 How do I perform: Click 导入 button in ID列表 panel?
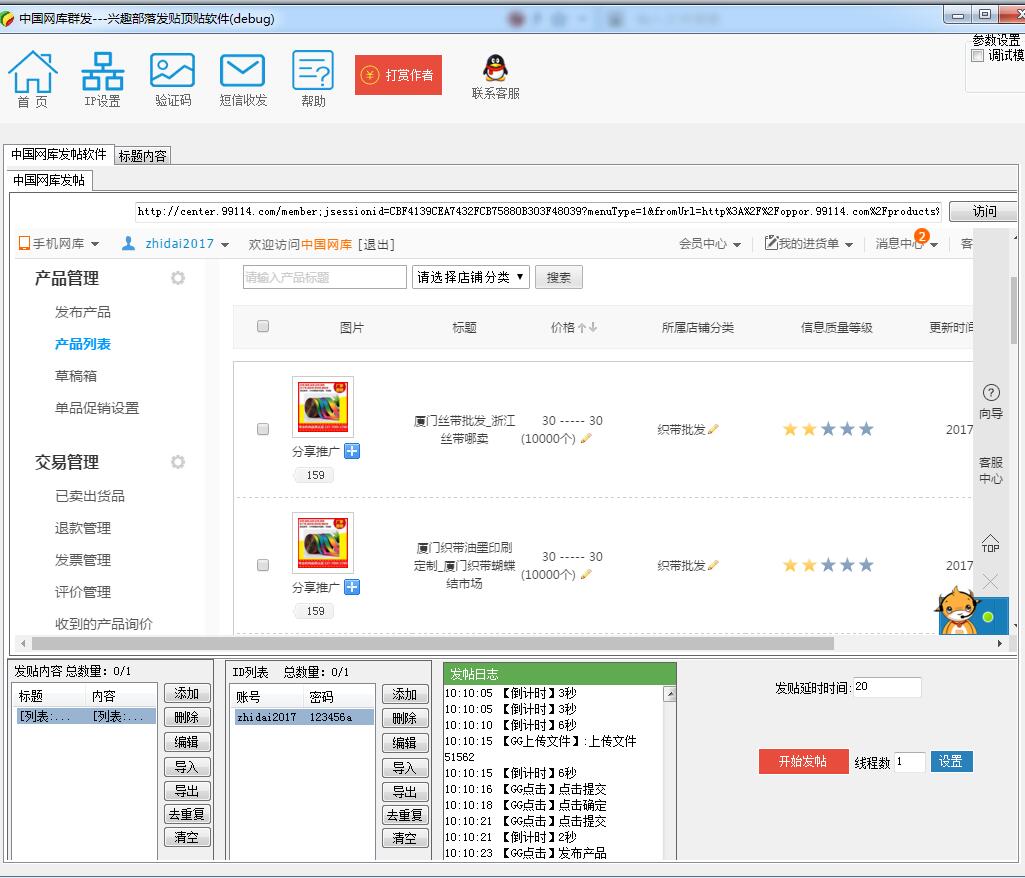coord(405,768)
